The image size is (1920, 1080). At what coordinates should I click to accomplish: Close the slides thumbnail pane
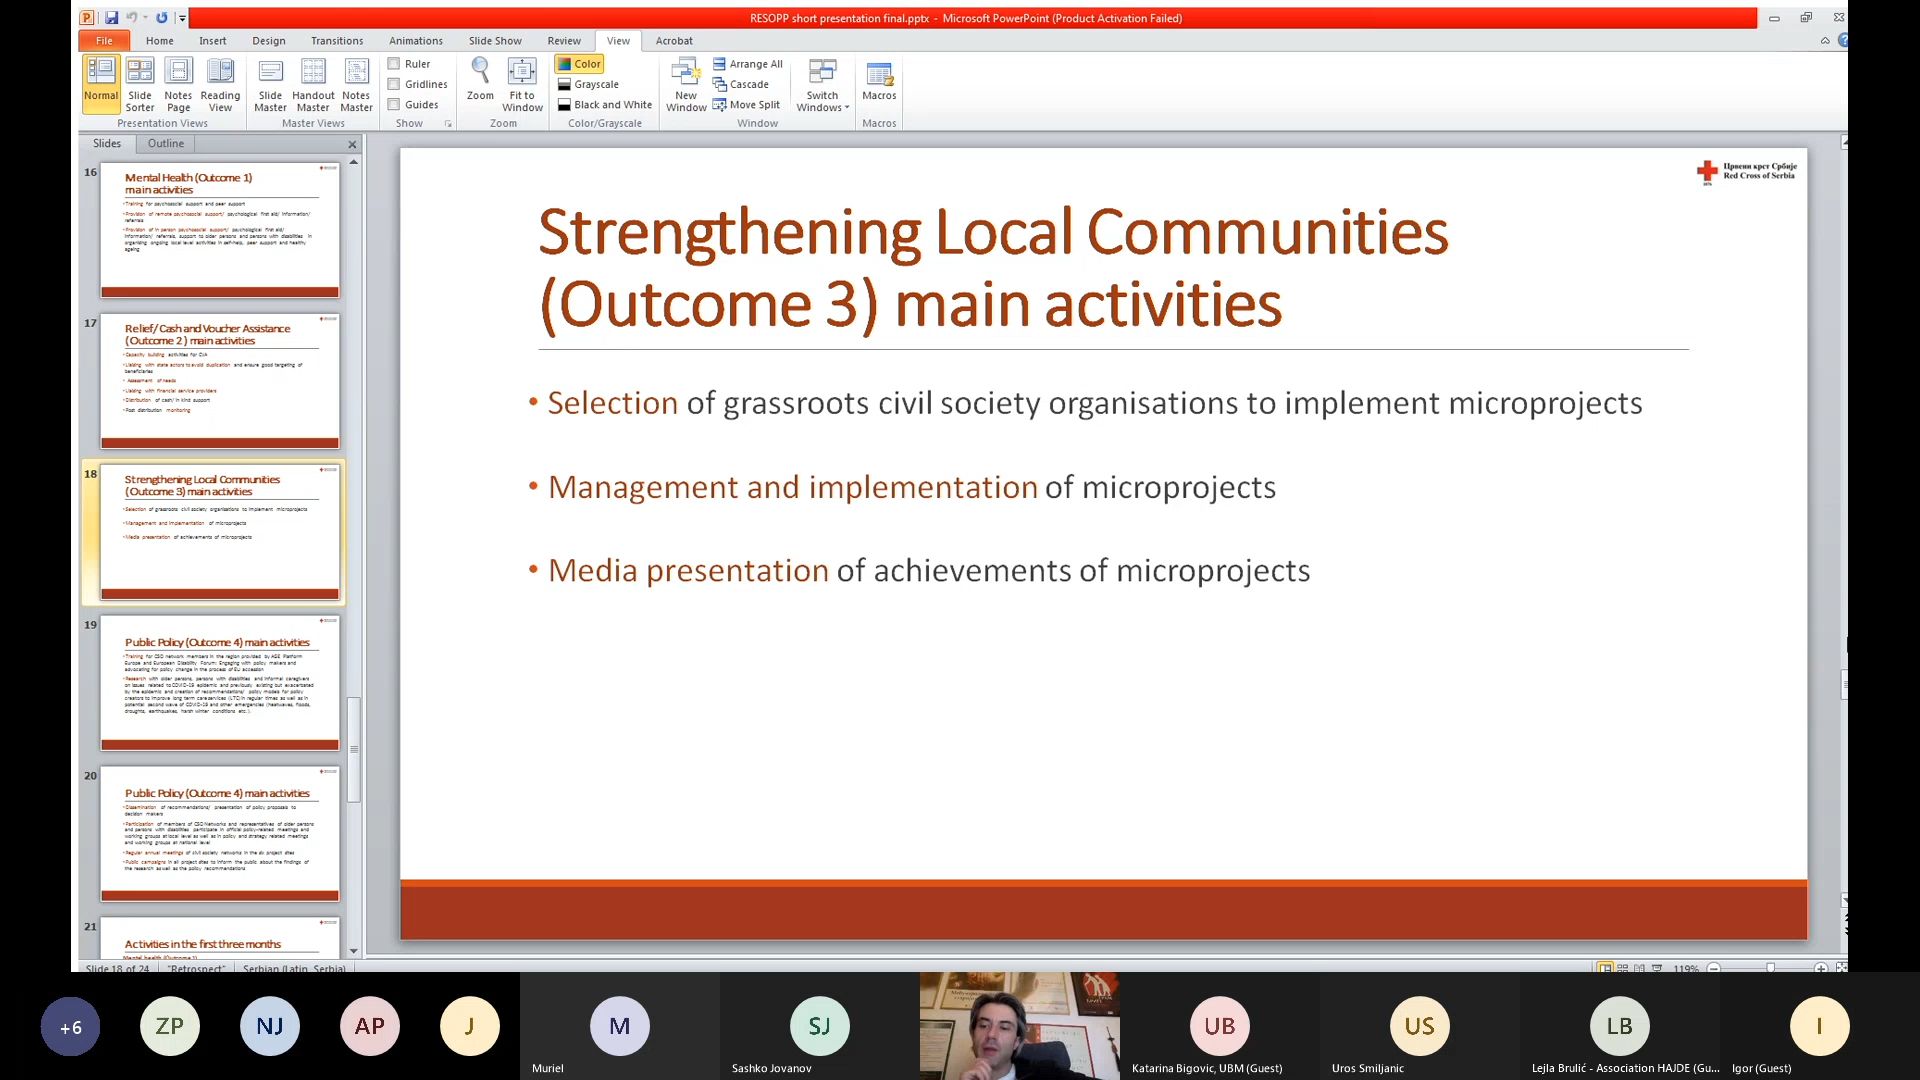pos(352,144)
